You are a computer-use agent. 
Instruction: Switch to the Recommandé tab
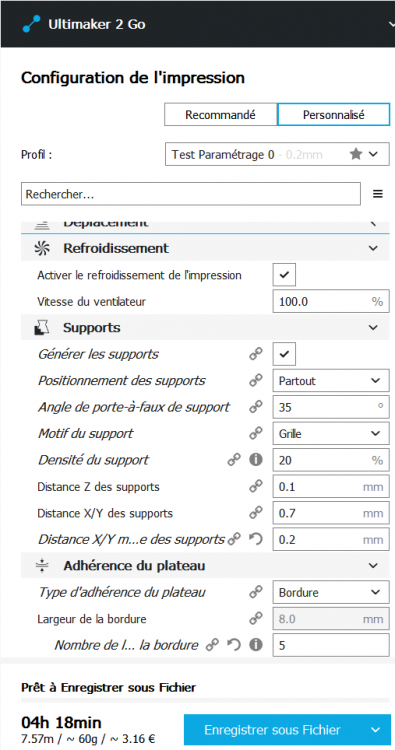pos(220,115)
